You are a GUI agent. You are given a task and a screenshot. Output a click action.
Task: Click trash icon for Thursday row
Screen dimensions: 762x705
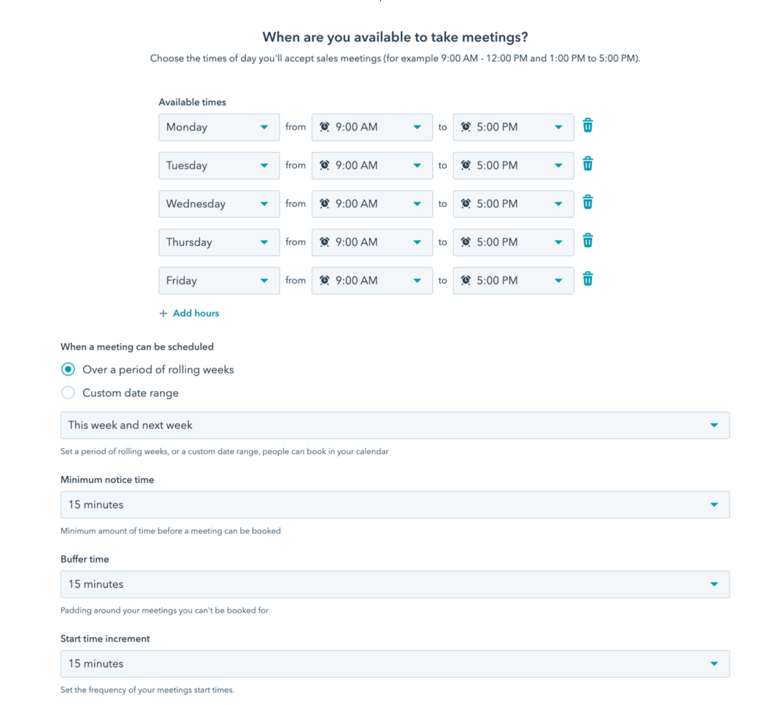(x=588, y=241)
